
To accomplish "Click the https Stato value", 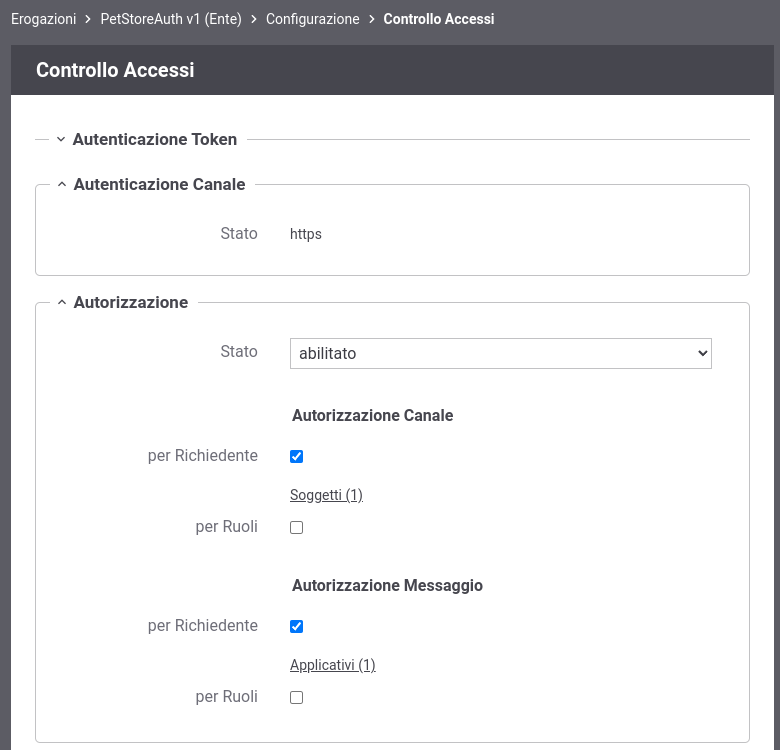I will (x=306, y=234).
